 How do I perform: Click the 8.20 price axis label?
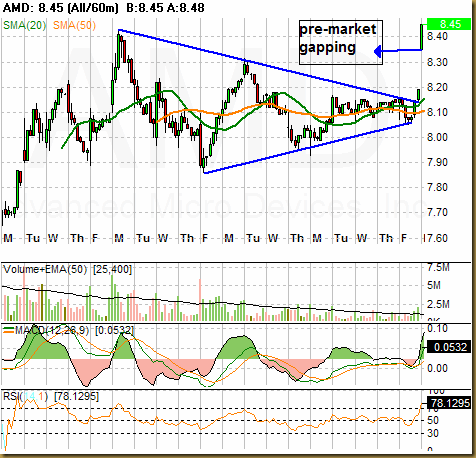[437, 87]
